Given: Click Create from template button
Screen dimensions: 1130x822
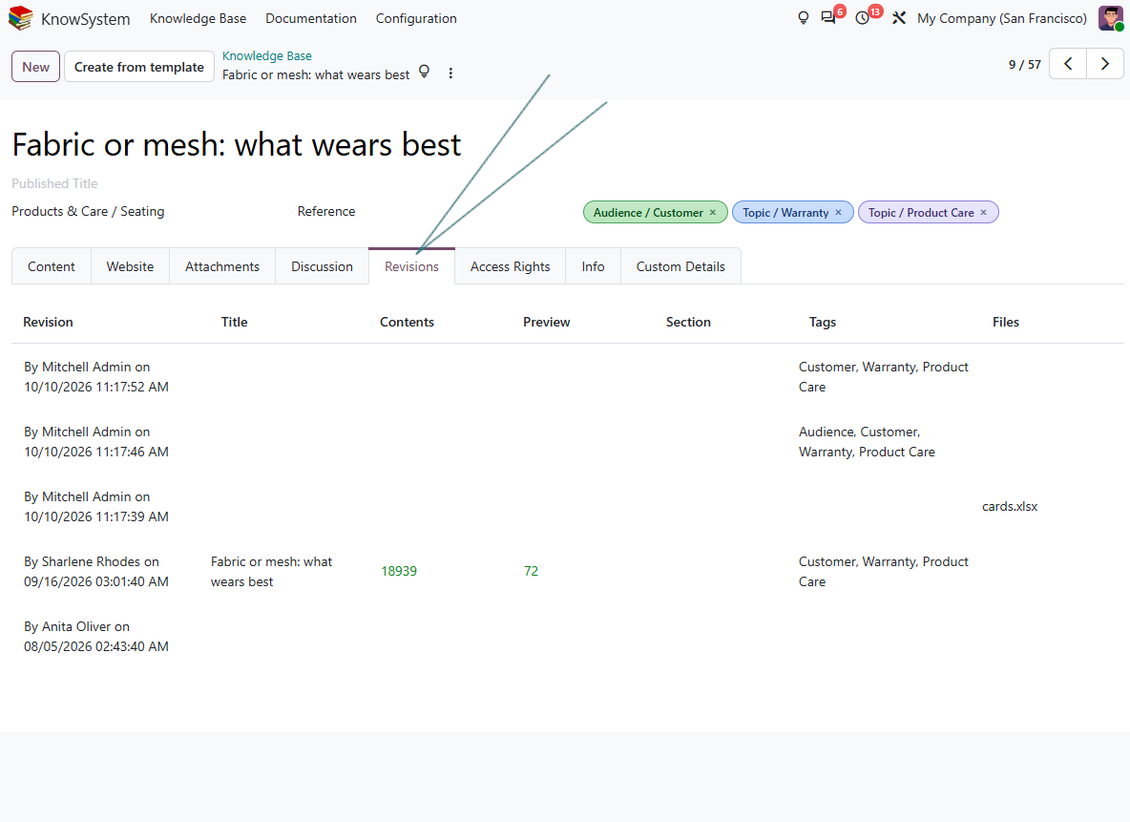Looking at the screenshot, I should pos(139,67).
